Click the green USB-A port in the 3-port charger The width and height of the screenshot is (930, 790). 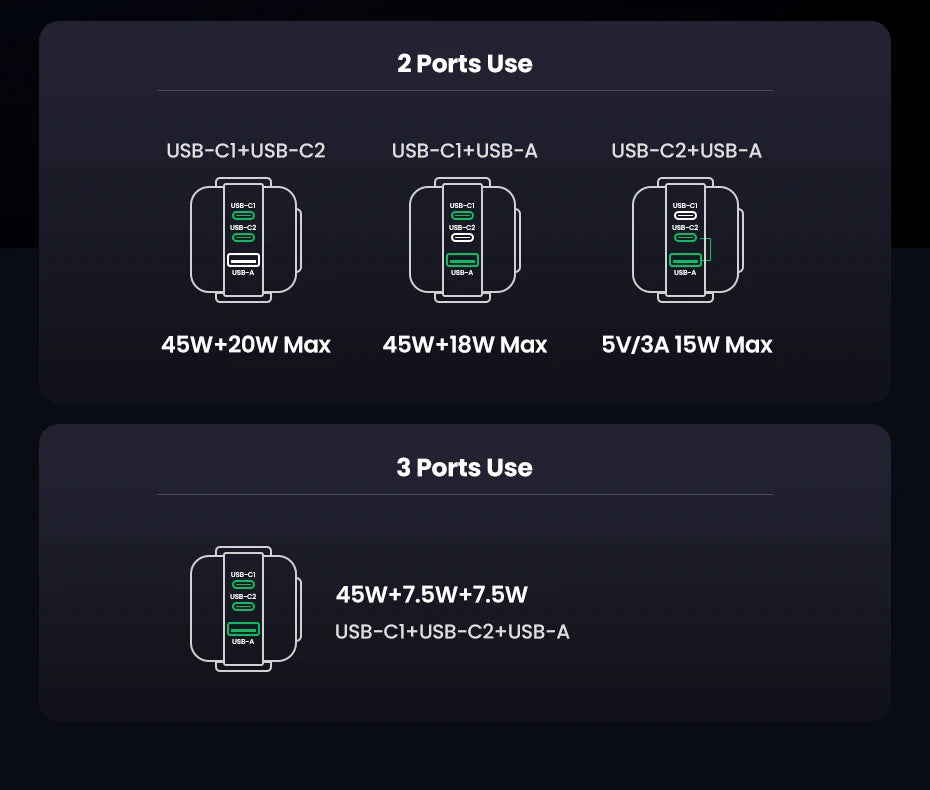[243, 629]
